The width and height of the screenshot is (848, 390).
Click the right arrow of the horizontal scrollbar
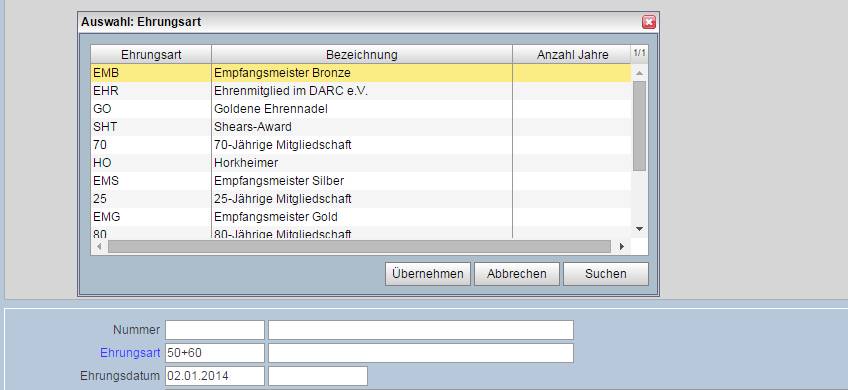pyautogui.click(x=621, y=247)
